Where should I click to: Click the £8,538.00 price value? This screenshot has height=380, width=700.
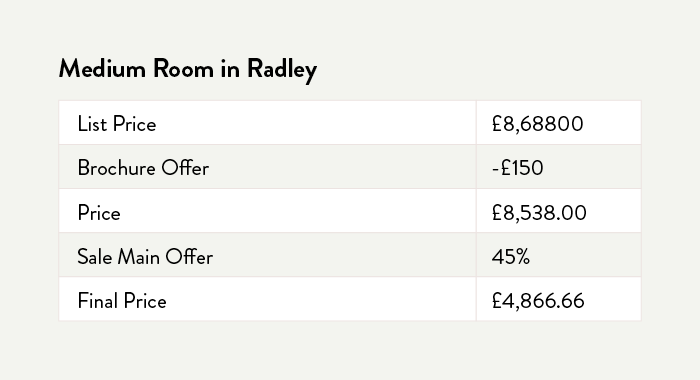539,213
